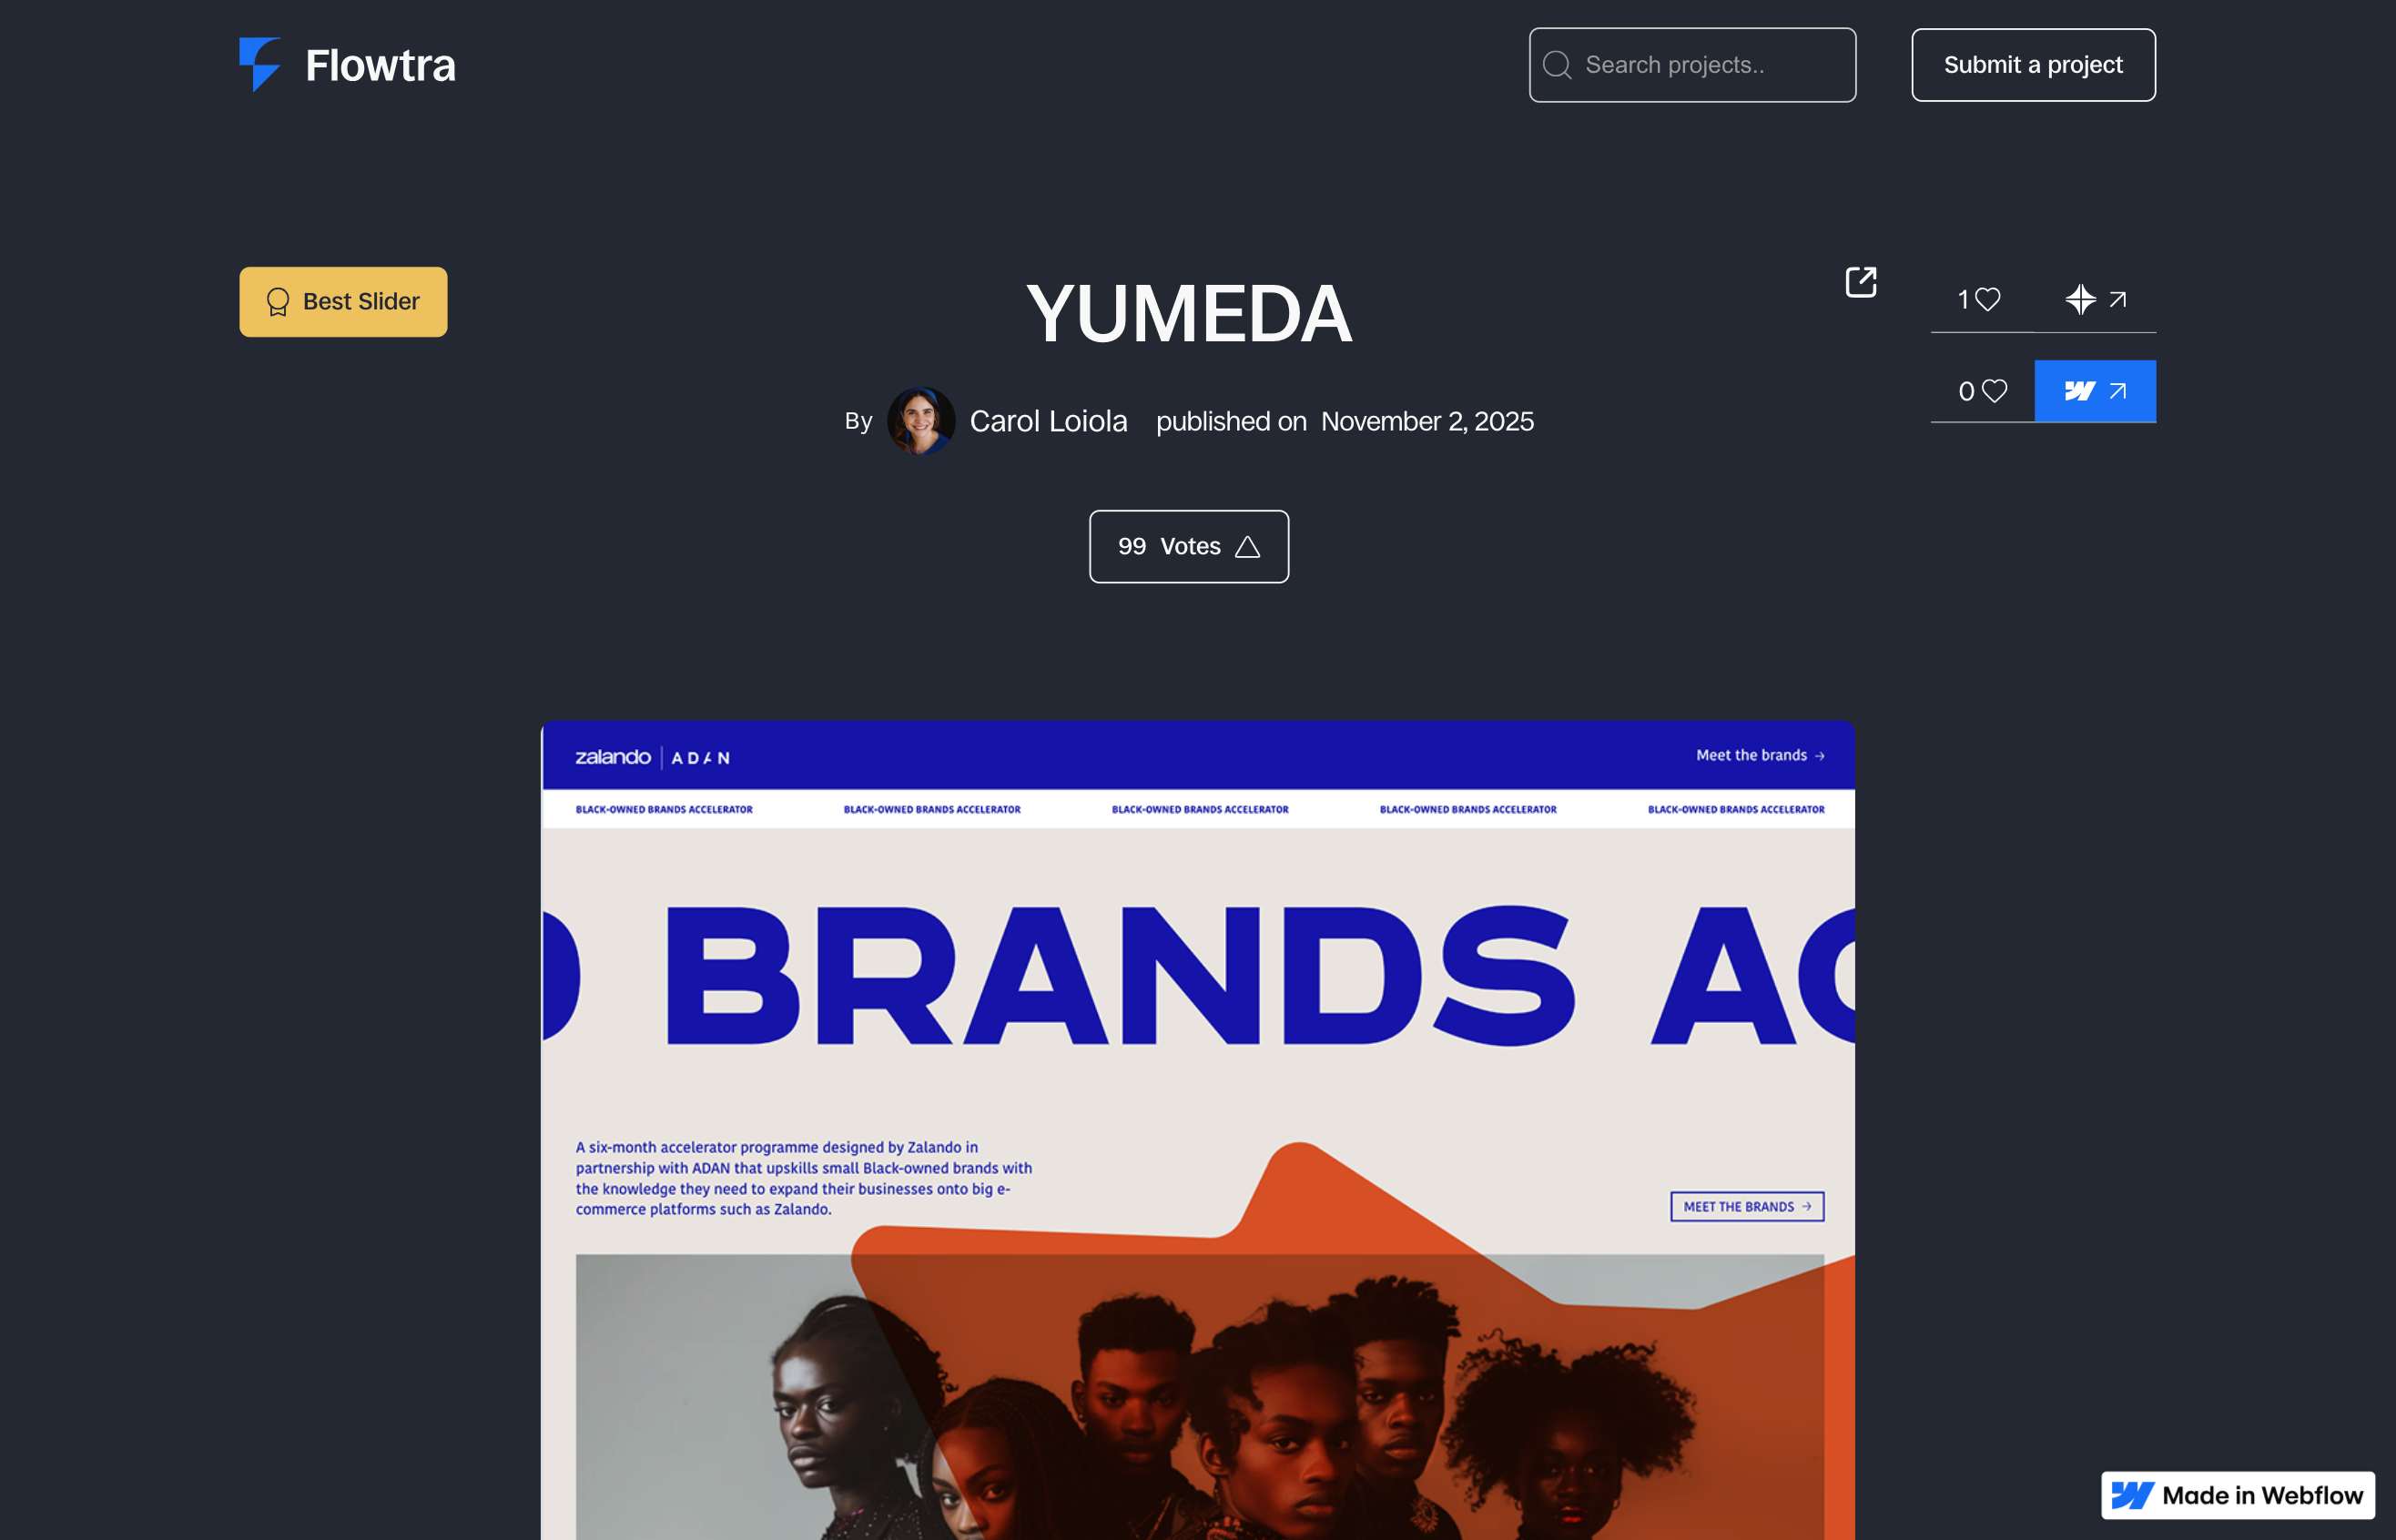Open the blue Webflow cloneable link
The width and height of the screenshot is (2396, 1540).
tap(2095, 391)
